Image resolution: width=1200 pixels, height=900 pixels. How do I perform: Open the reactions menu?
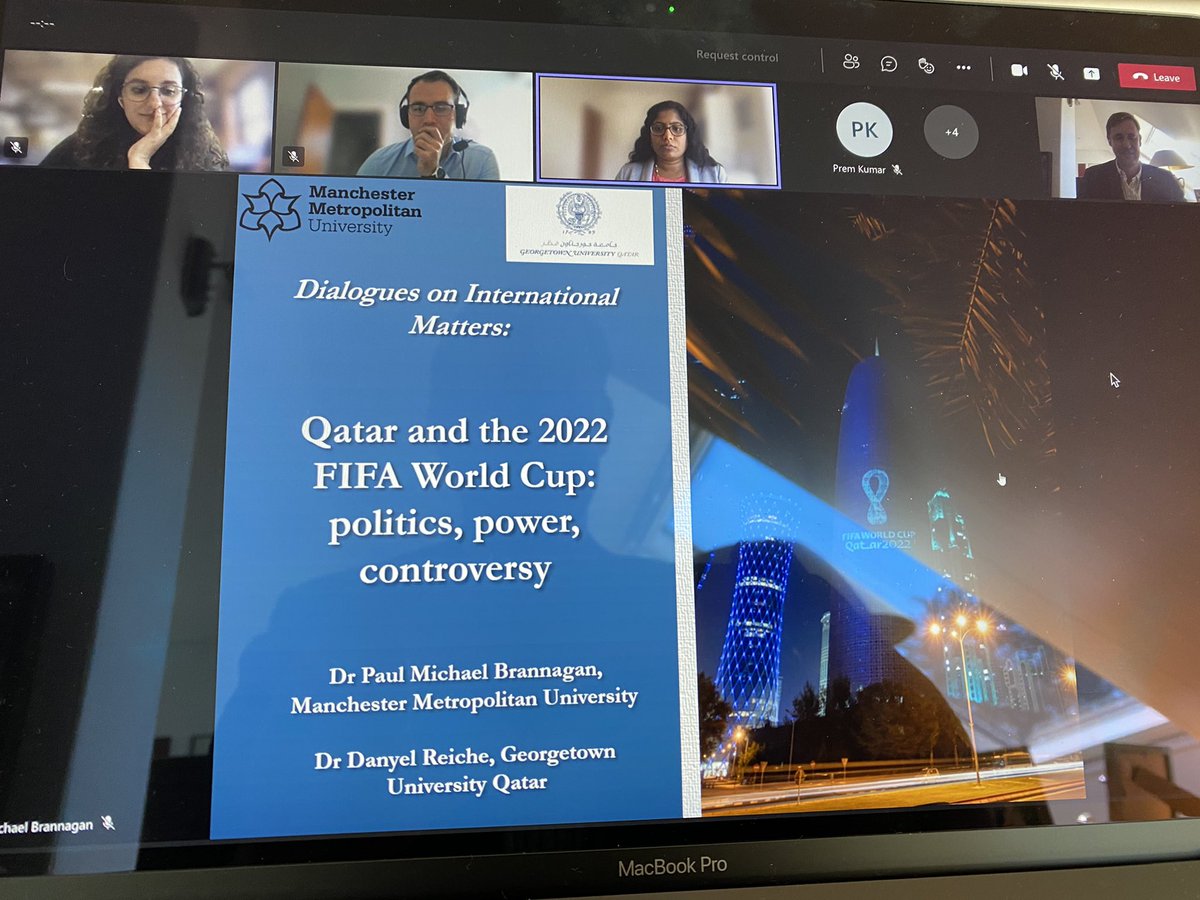926,66
